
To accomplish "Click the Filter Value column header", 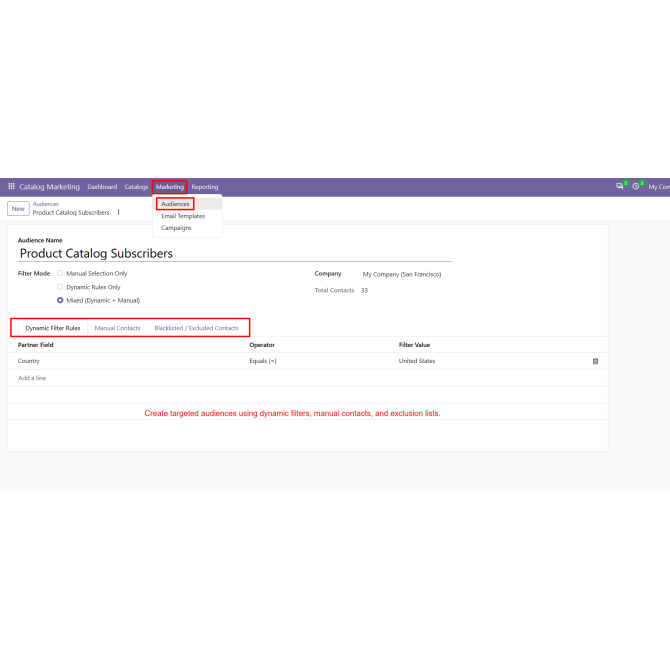I will [x=414, y=344].
